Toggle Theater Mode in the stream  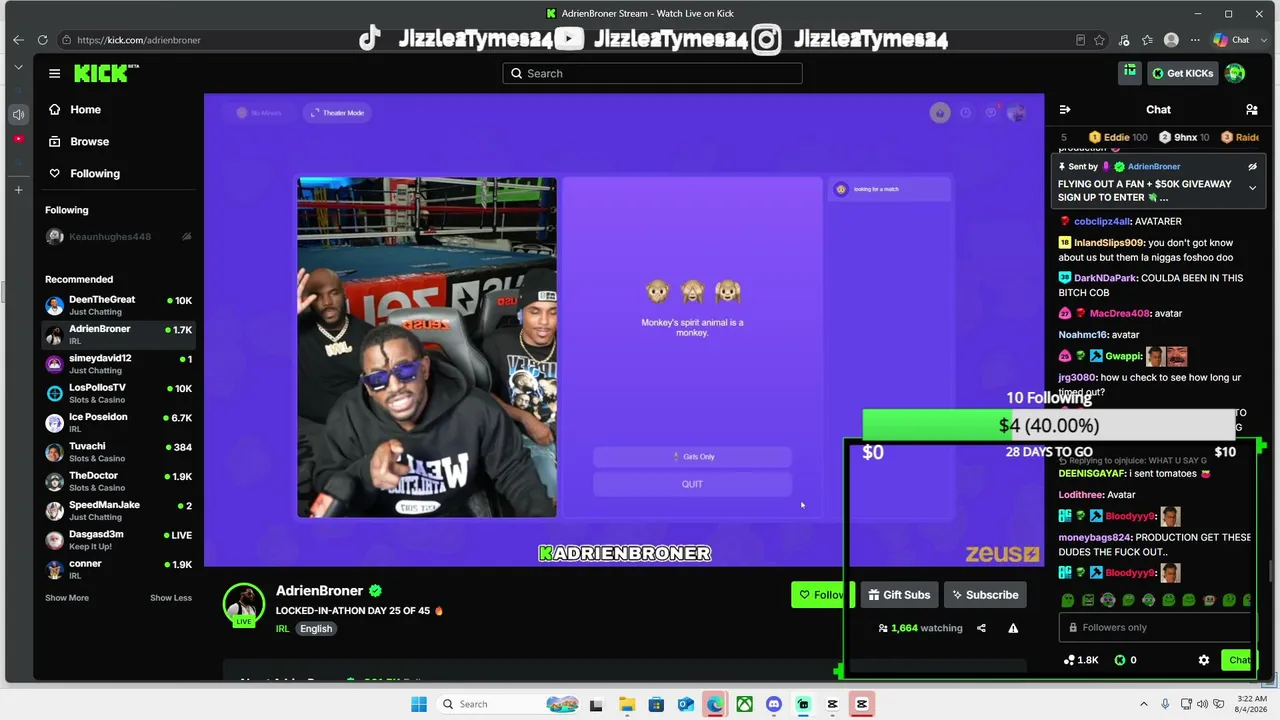[337, 113]
